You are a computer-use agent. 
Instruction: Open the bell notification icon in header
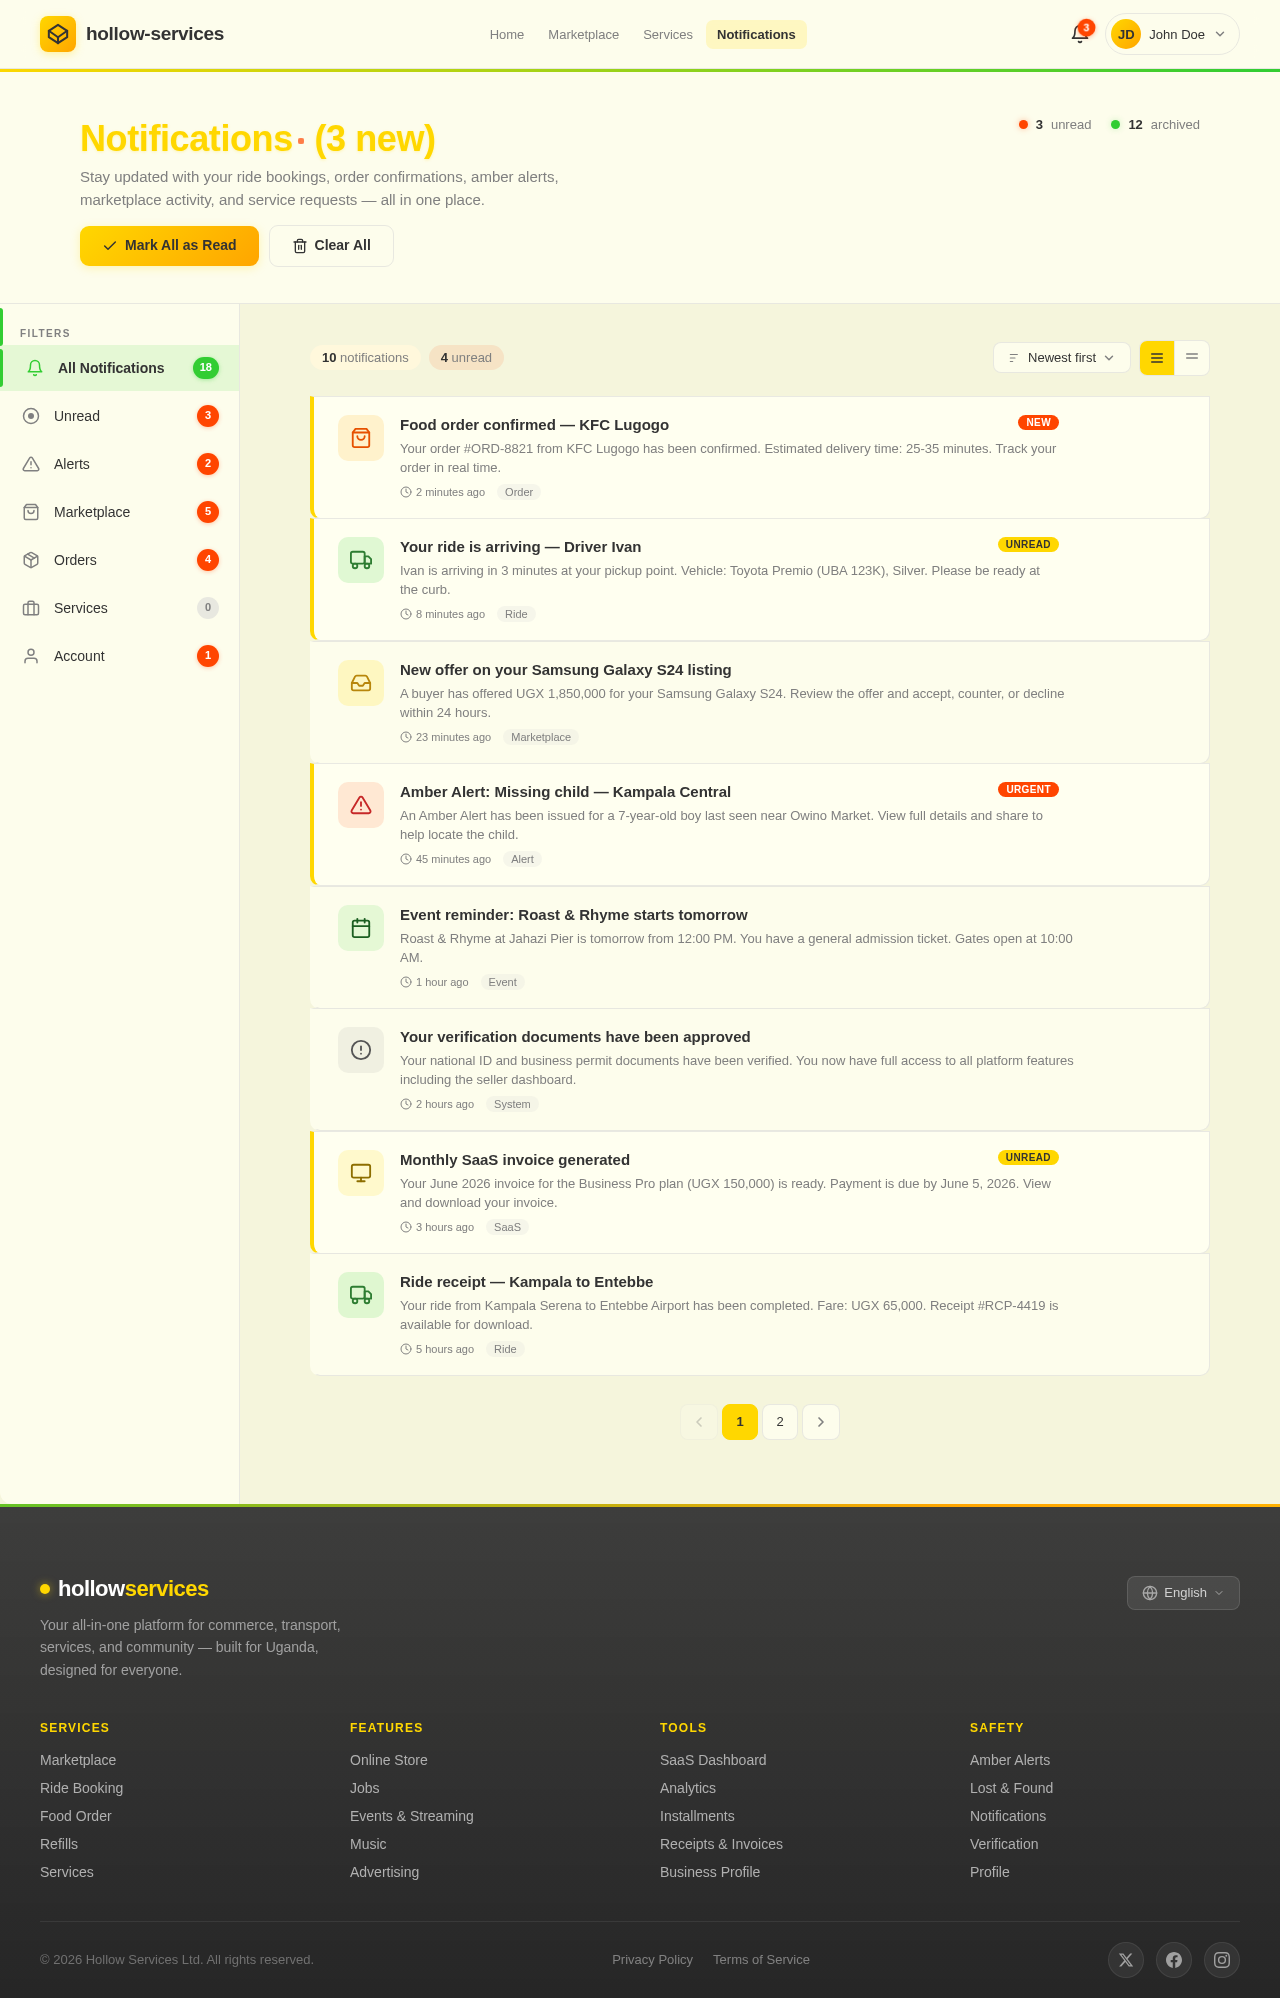1080,34
